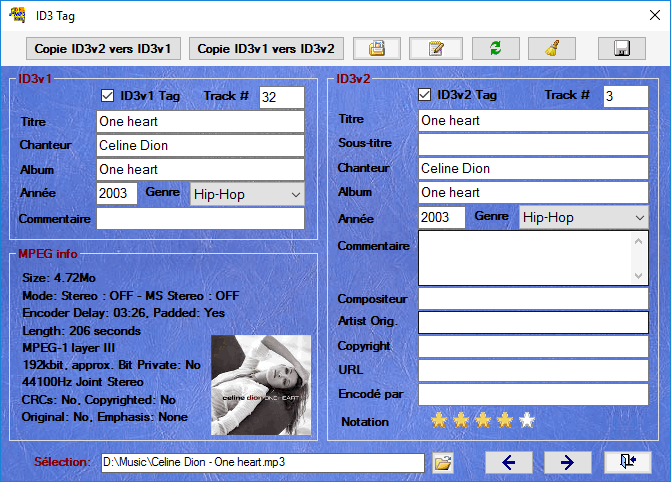The image size is (671, 482).
Task: Click the ID3v1 Track # field
Action: tap(282, 97)
